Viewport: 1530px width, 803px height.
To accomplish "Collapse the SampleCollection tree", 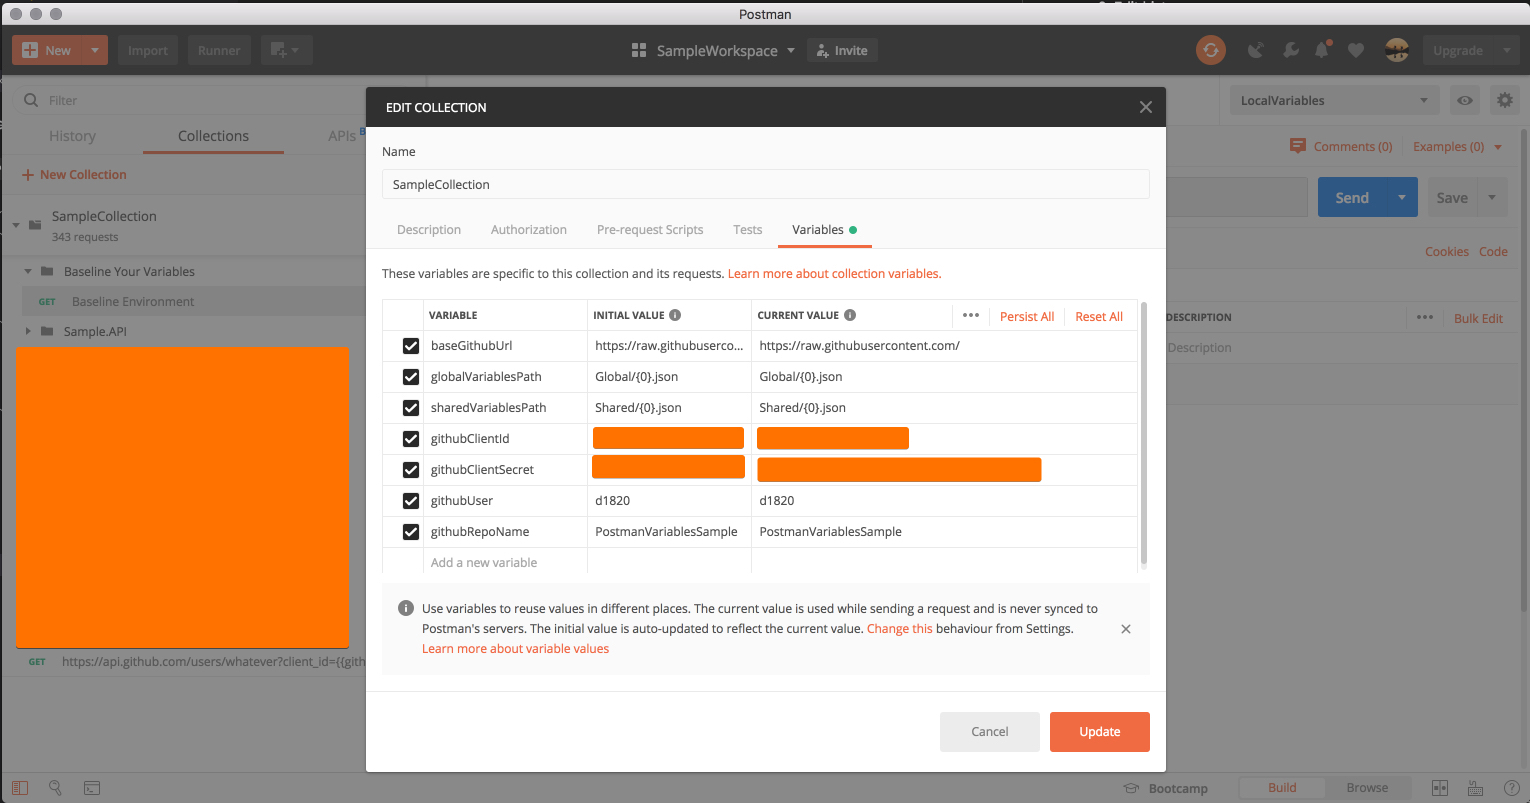I will coord(16,225).
